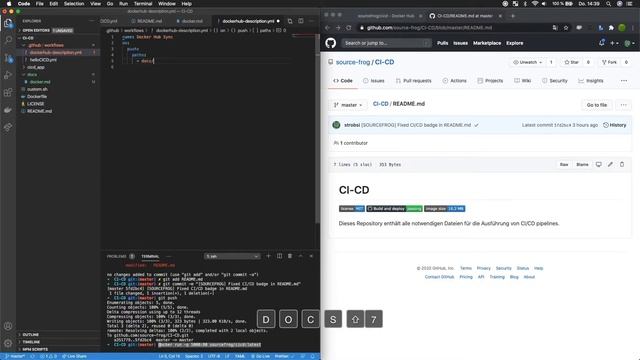Screen dimensions: 640x360
Task: Kill terminal with trash icon
Action: 290,256
